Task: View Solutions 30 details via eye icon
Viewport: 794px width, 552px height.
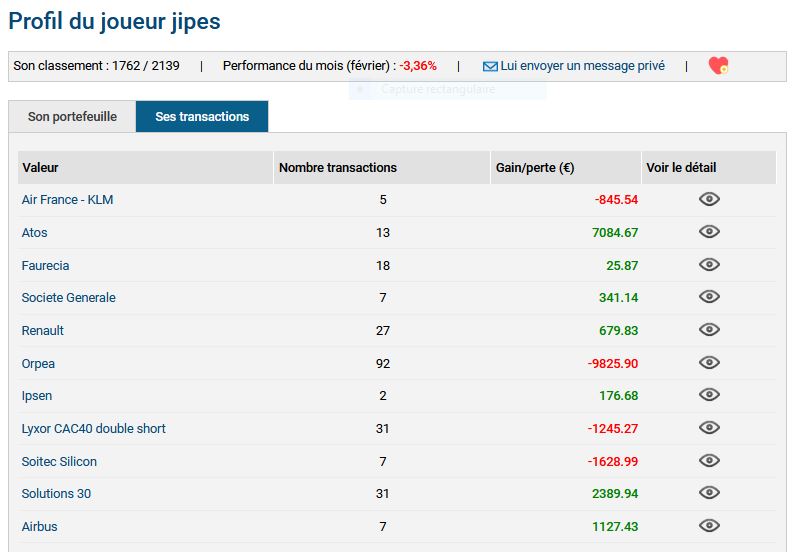Action: (x=709, y=492)
